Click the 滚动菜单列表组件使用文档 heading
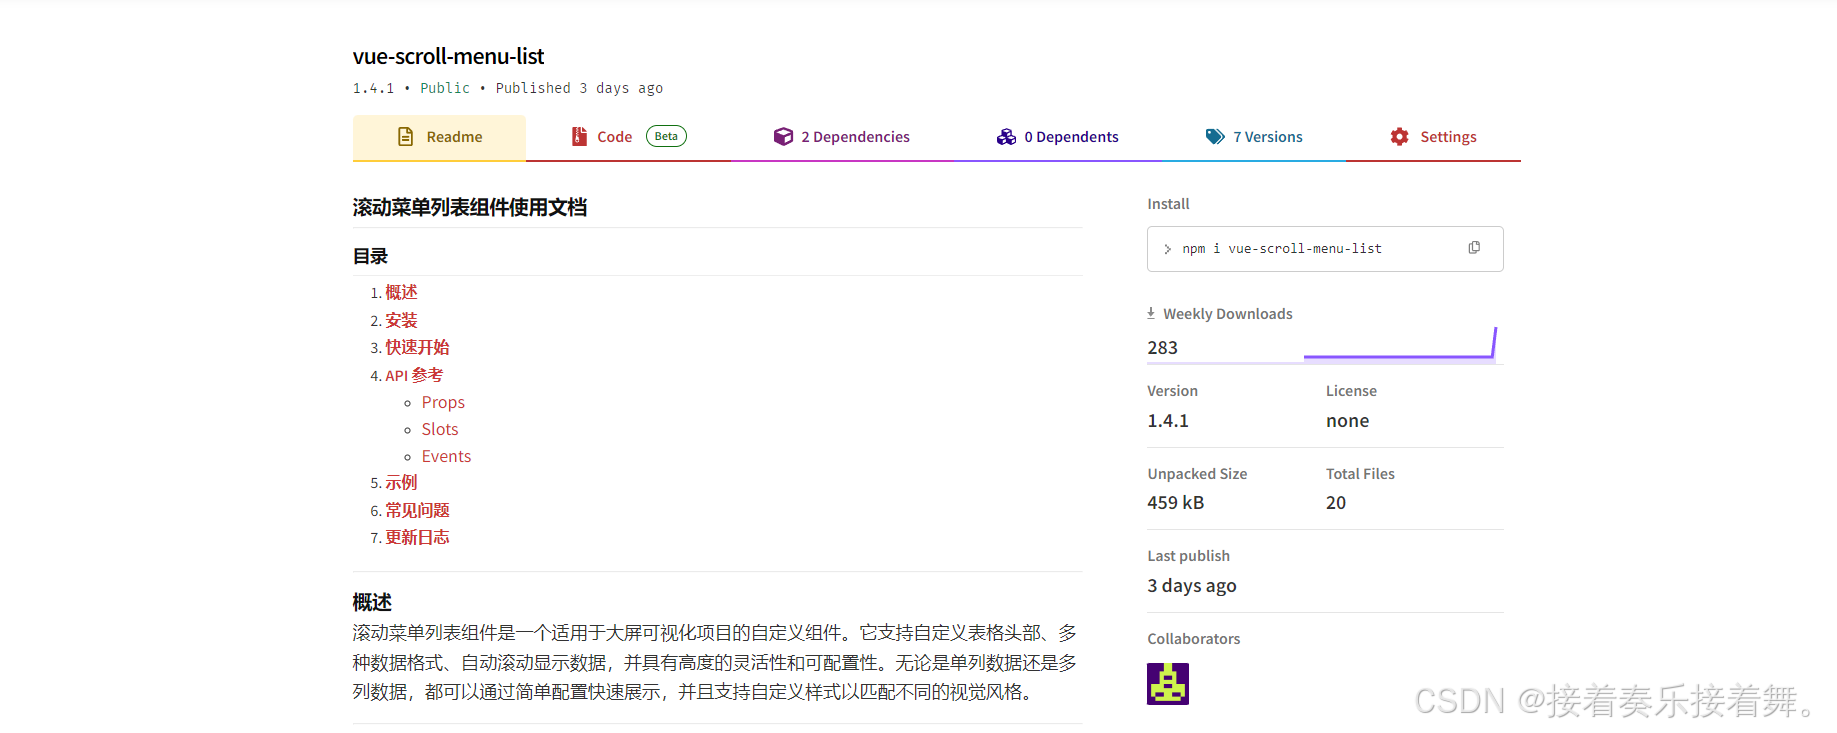 click(469, 207)
